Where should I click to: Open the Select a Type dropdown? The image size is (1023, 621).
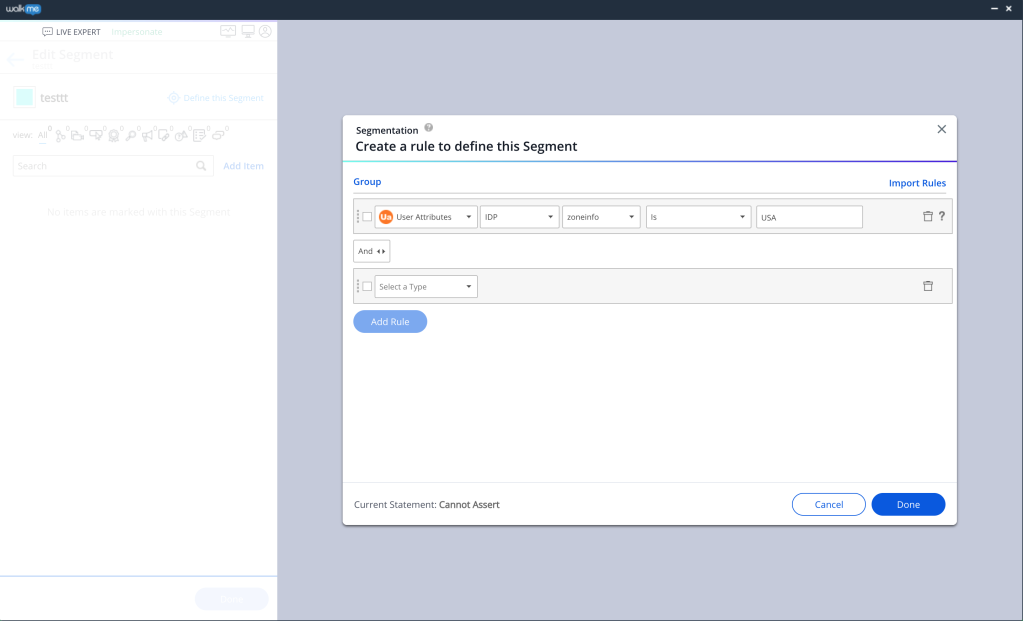(x=426, y=287)
